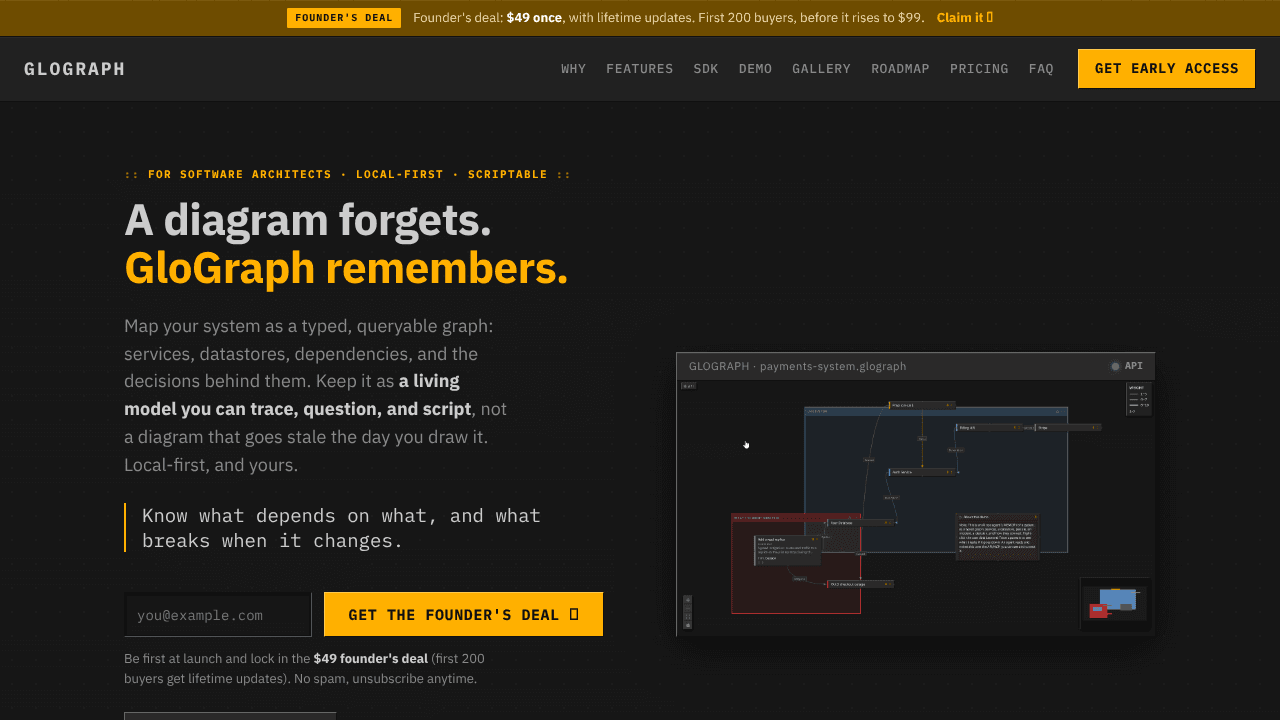This screenshot has height=720, width=1280.
Task: Select the User Database node in demo
Action: tap(860, 523)
